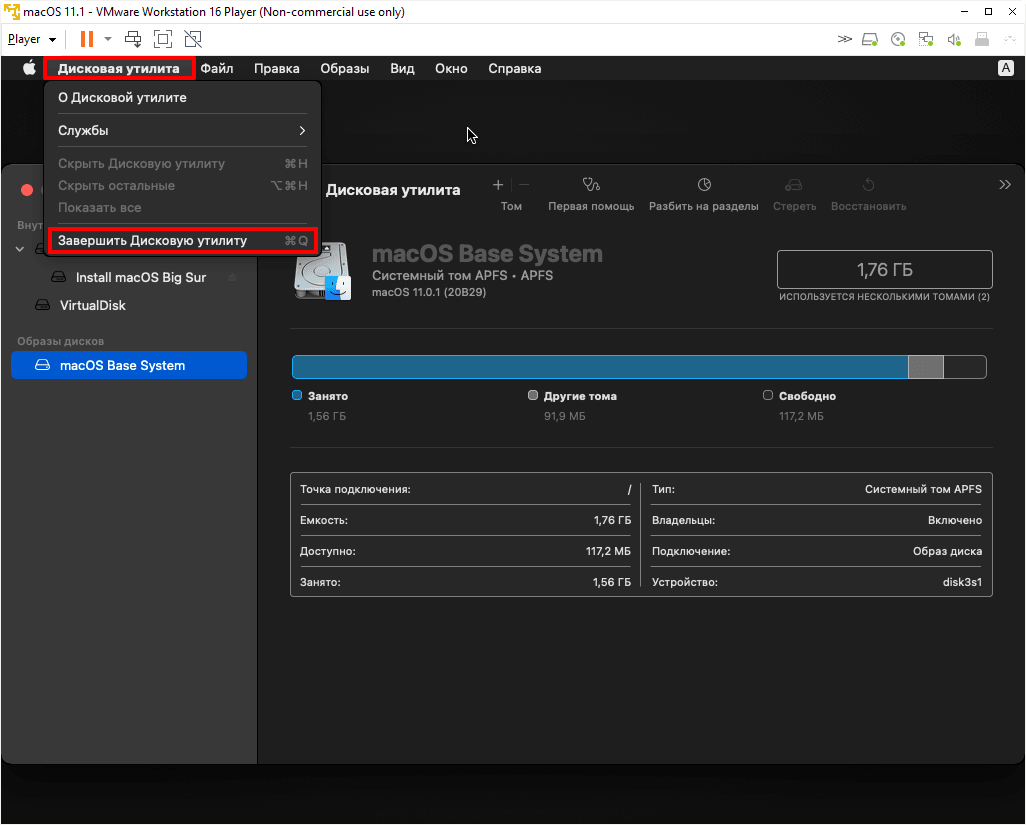
Task: Expand the Службы submenu
Action: 182,131
